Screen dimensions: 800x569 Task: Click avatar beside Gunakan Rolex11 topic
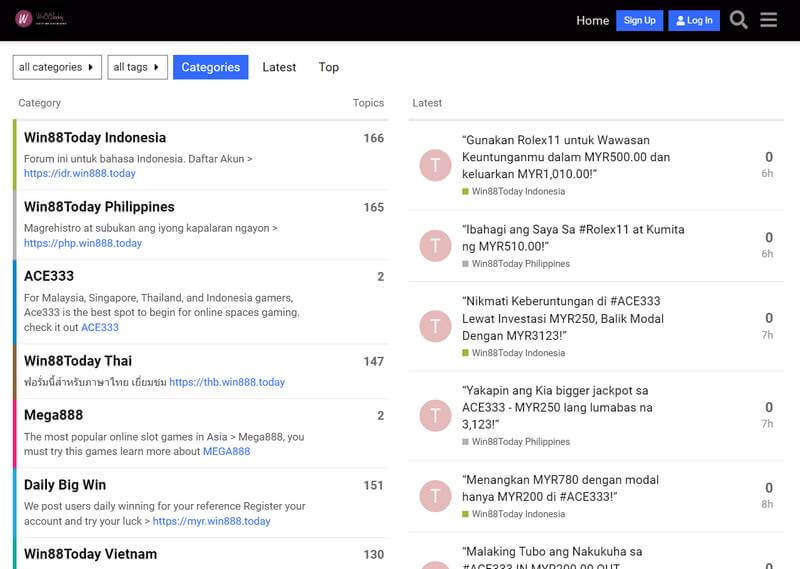click(435, 165)
